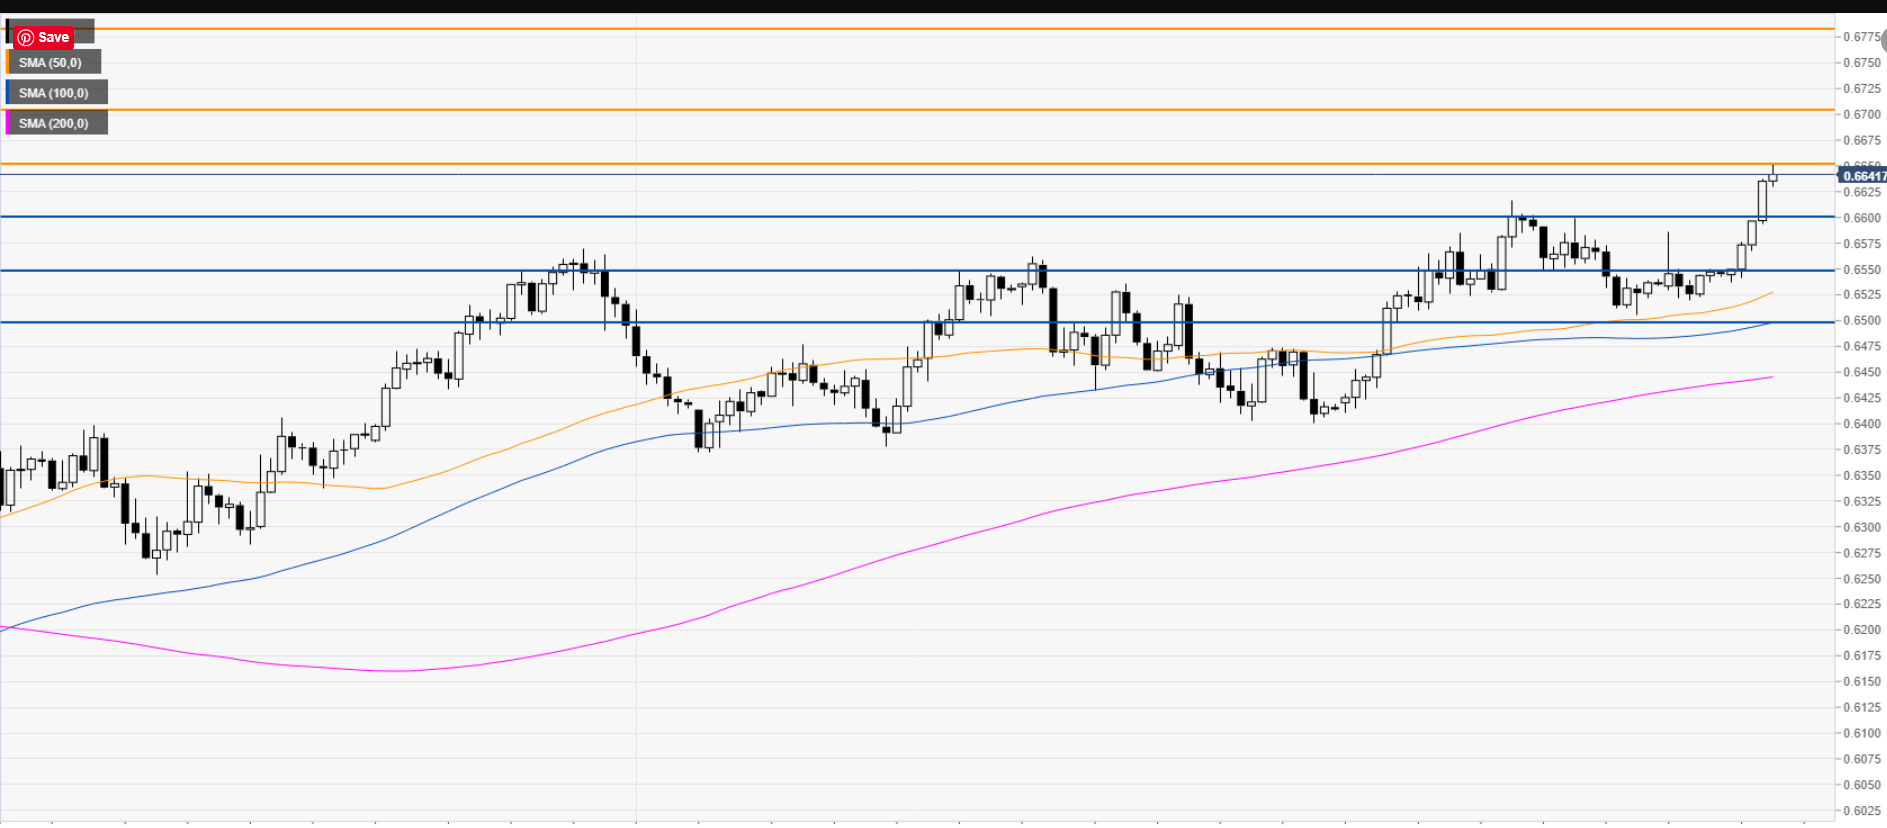Image resolution: width=1887 pixels, height=828 pixels.
Task: Click the Pinterest Save button
Action: tap(43, 37)
